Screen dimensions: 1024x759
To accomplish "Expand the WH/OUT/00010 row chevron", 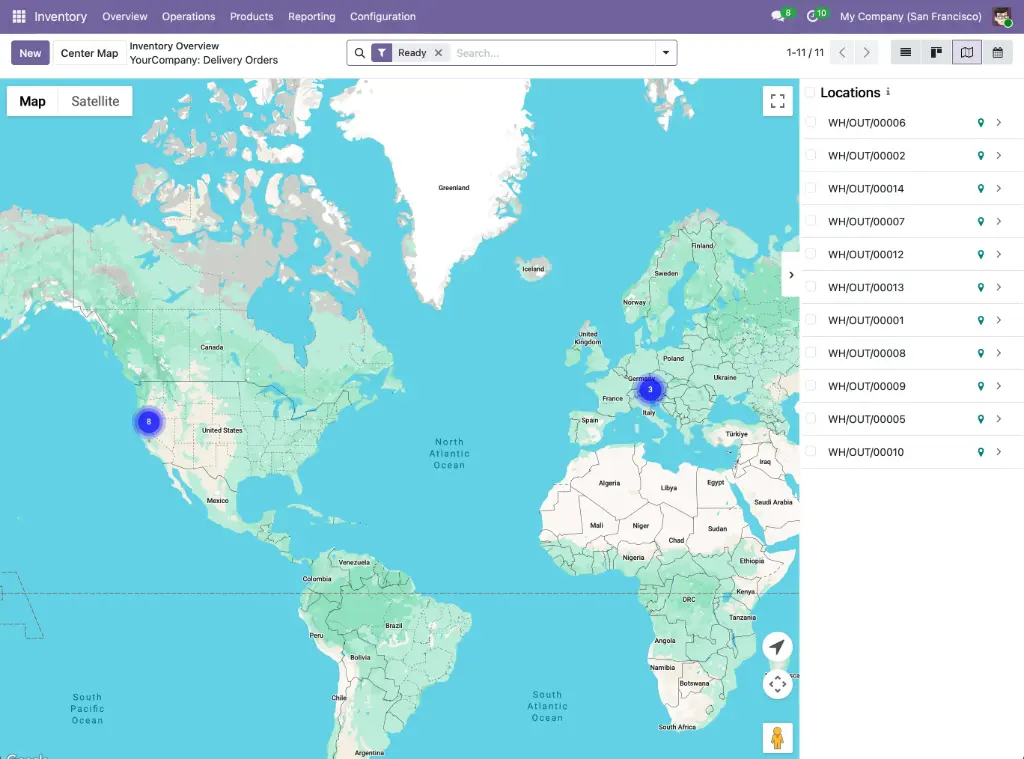I will coord(999,452).
